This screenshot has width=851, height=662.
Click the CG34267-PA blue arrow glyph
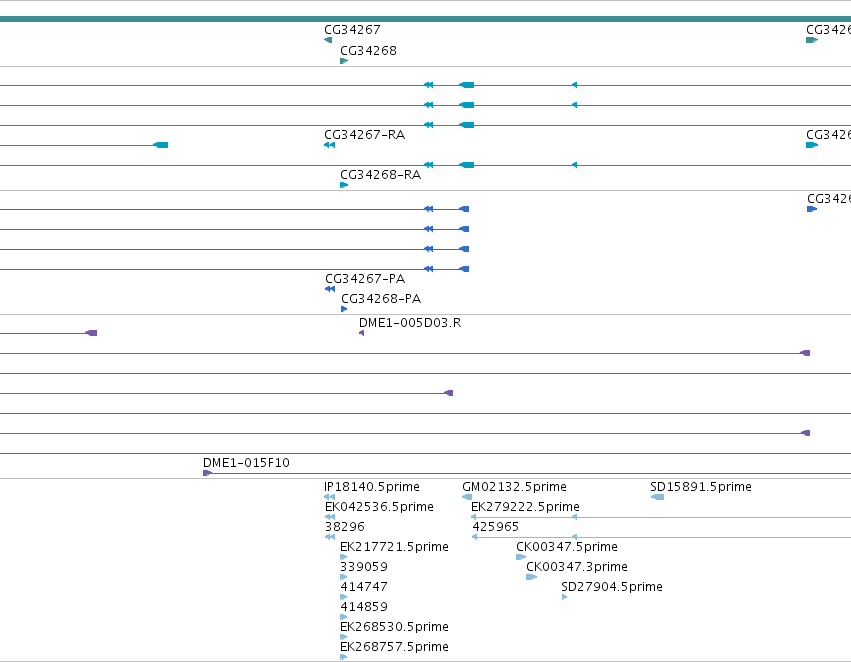click(330, 289)
